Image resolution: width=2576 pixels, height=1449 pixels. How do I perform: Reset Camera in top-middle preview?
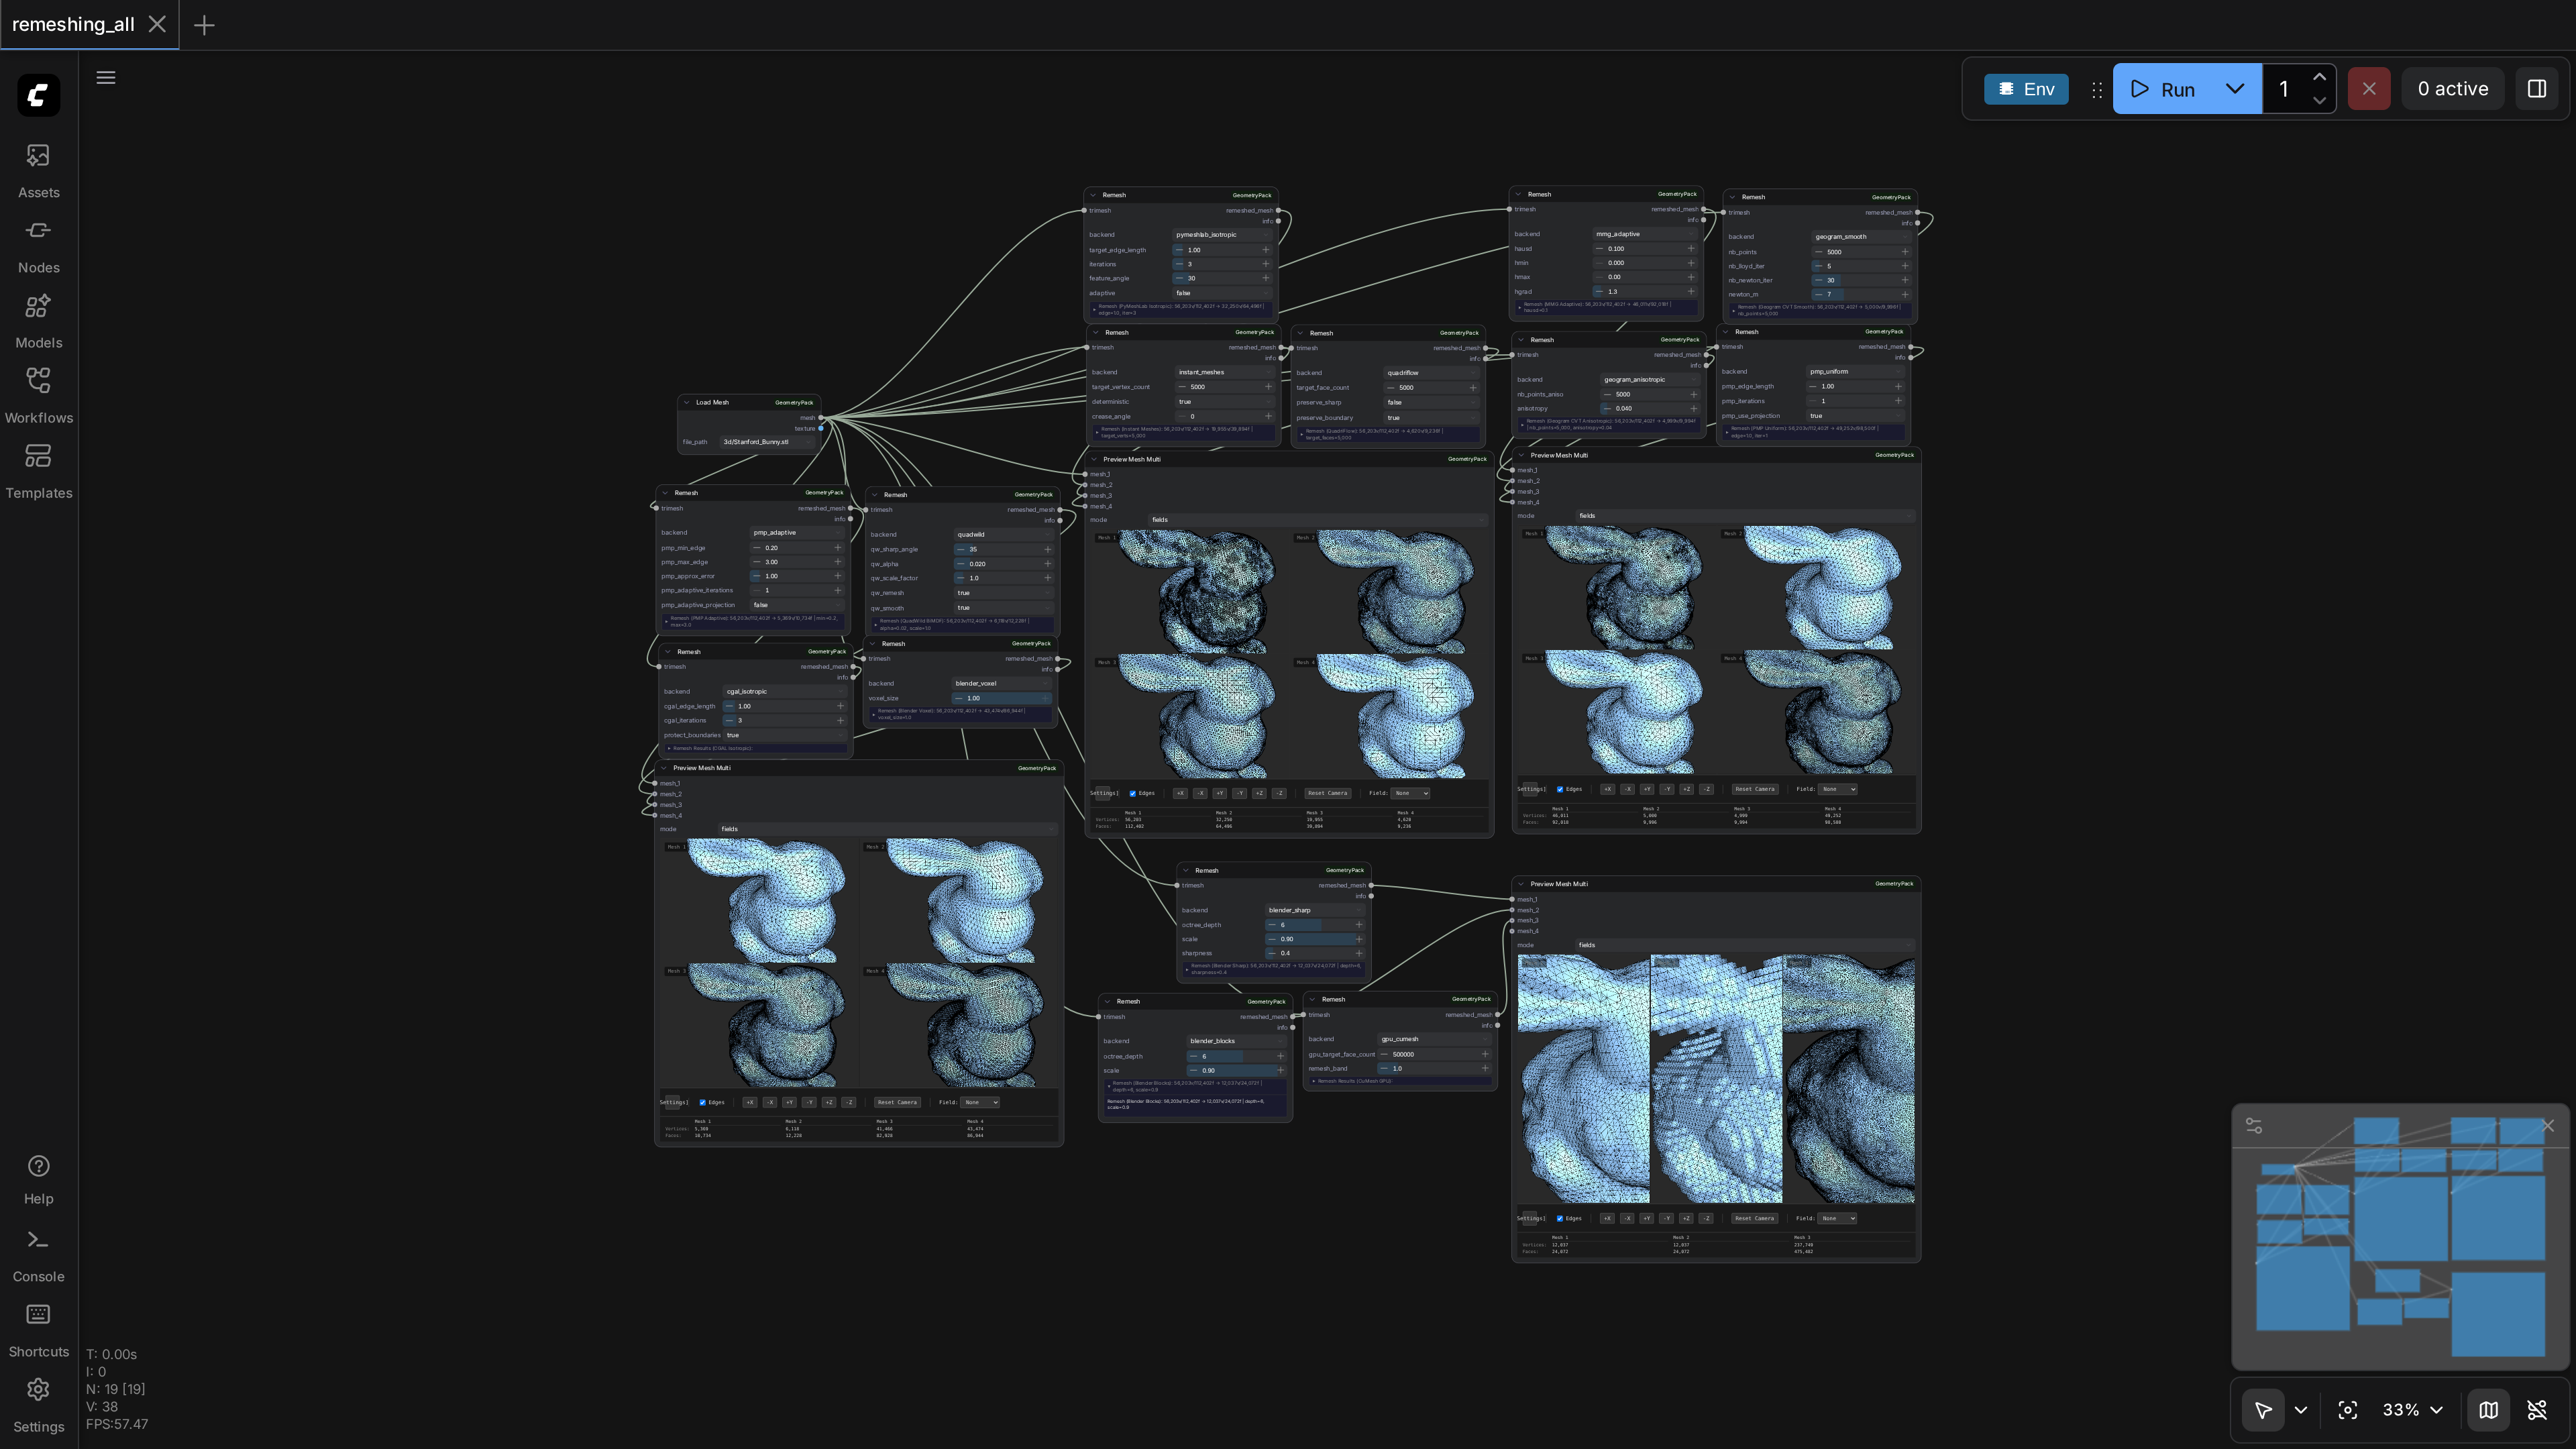[x=1328, y=793]
